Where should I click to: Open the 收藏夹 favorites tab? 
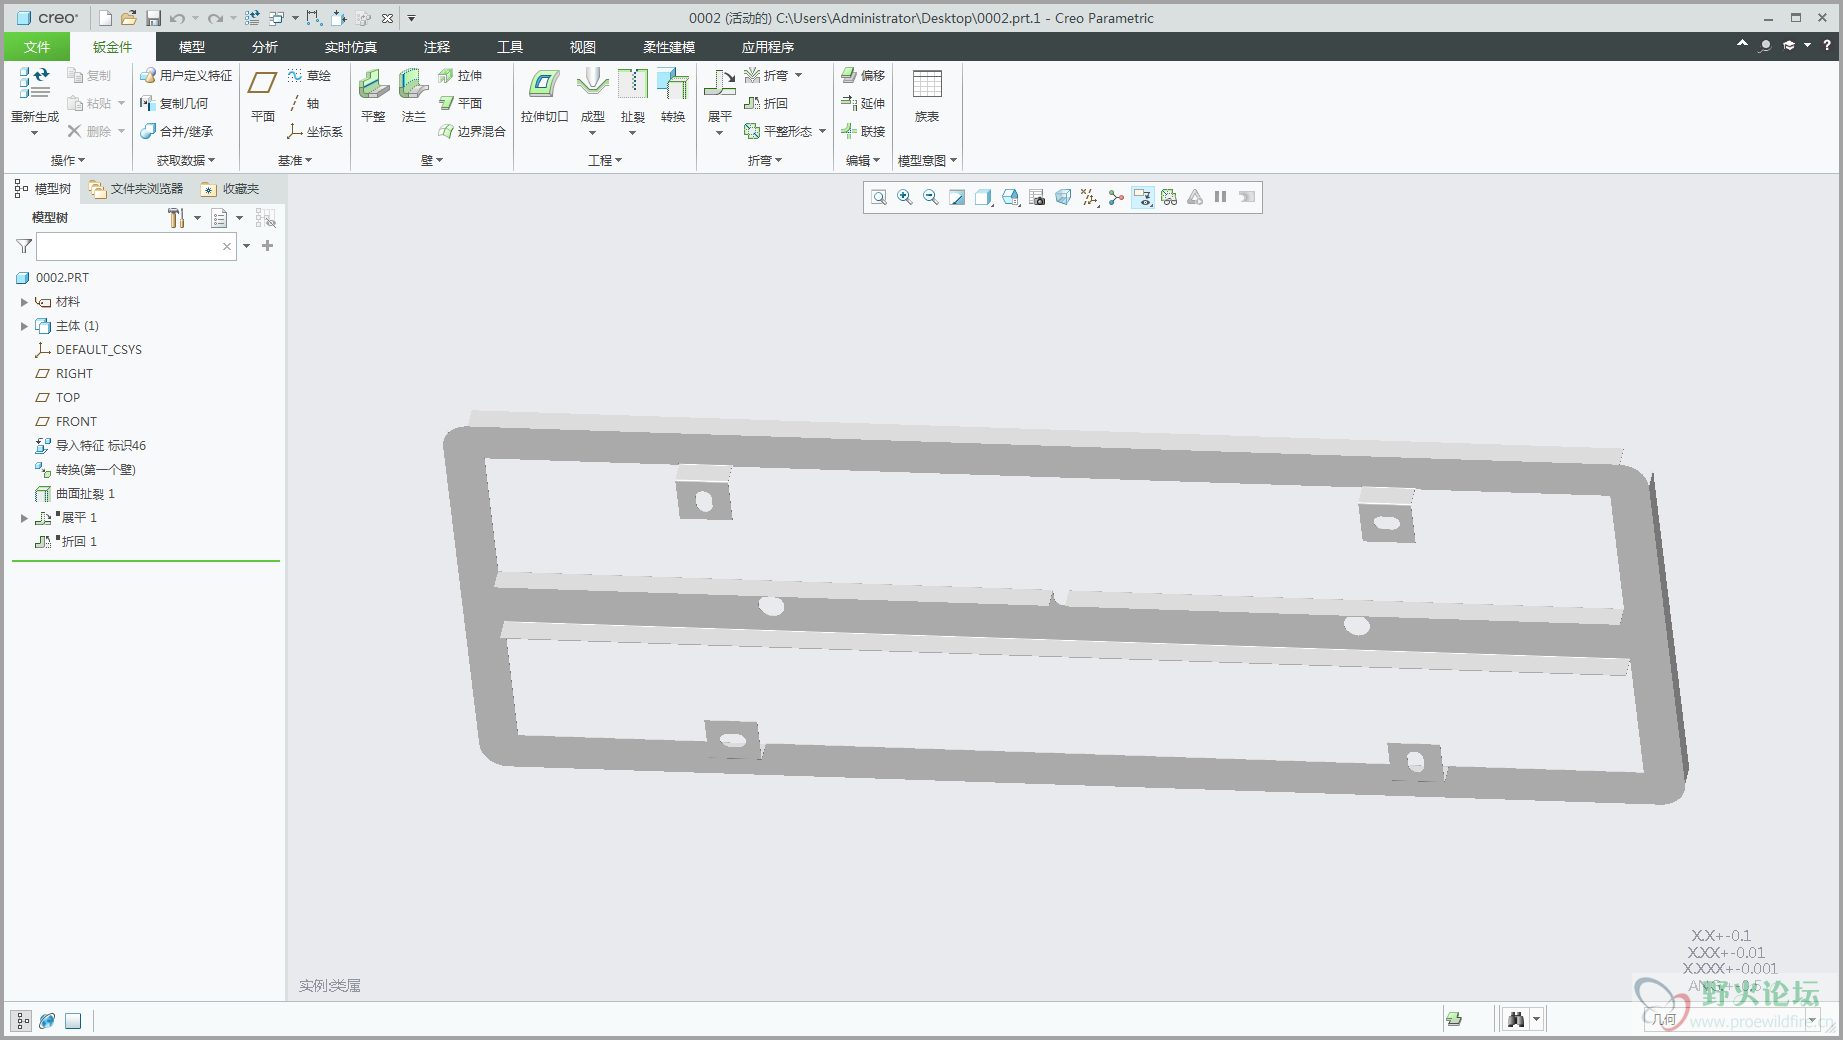[x=230, y=189]
